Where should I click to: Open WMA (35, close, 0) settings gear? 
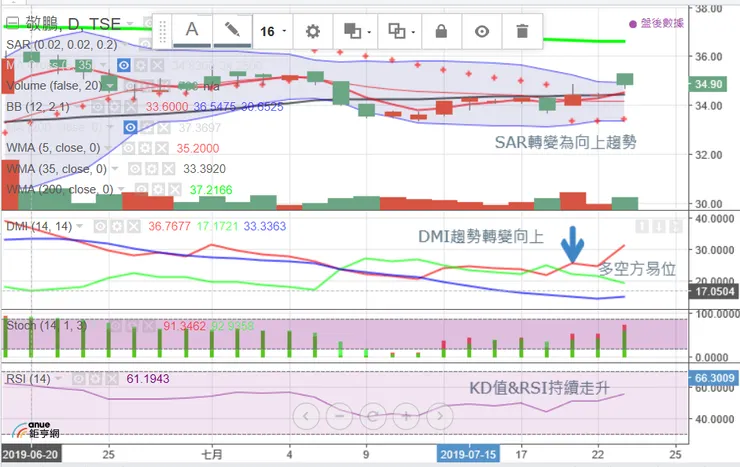pyautogui.click(x=152, y=169)
